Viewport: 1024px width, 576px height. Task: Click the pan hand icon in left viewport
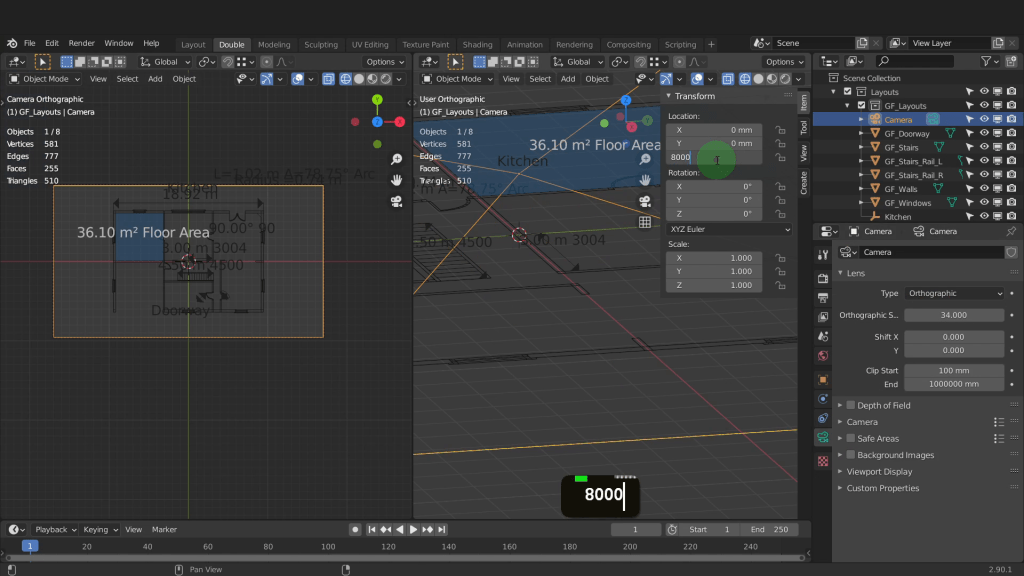[397, 180]
